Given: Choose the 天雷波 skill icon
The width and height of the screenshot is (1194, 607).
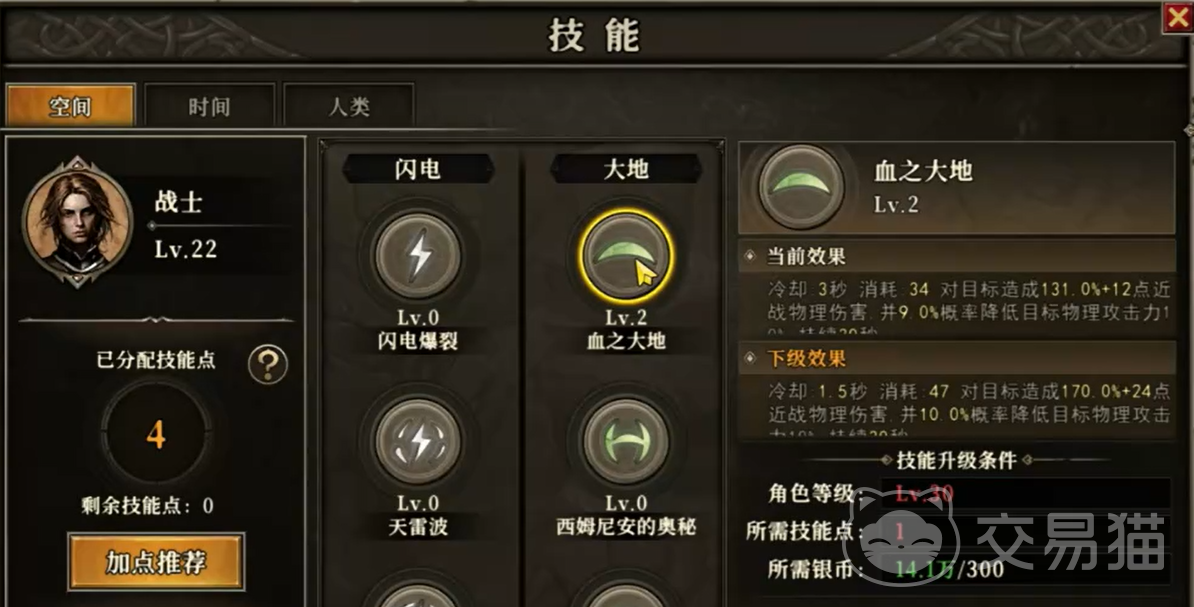Looking at the screenshot, I should point(418,442).
